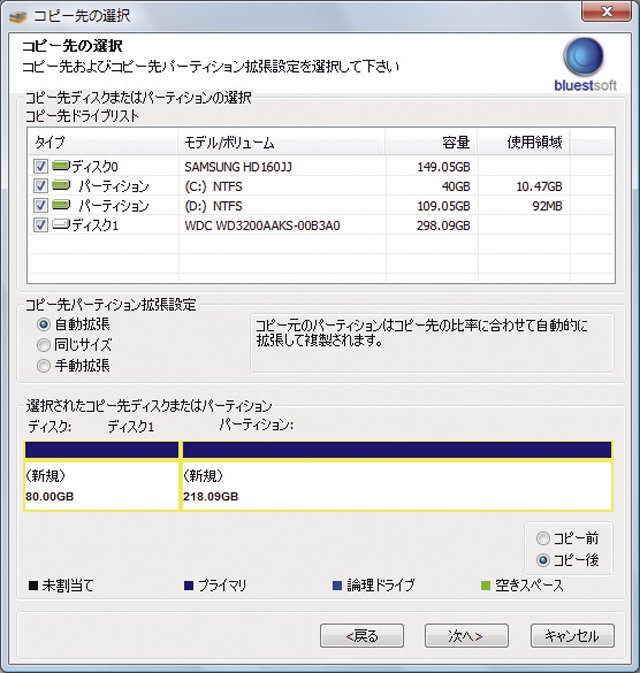Click the (C:) NTFS volume text

(213, 186)
